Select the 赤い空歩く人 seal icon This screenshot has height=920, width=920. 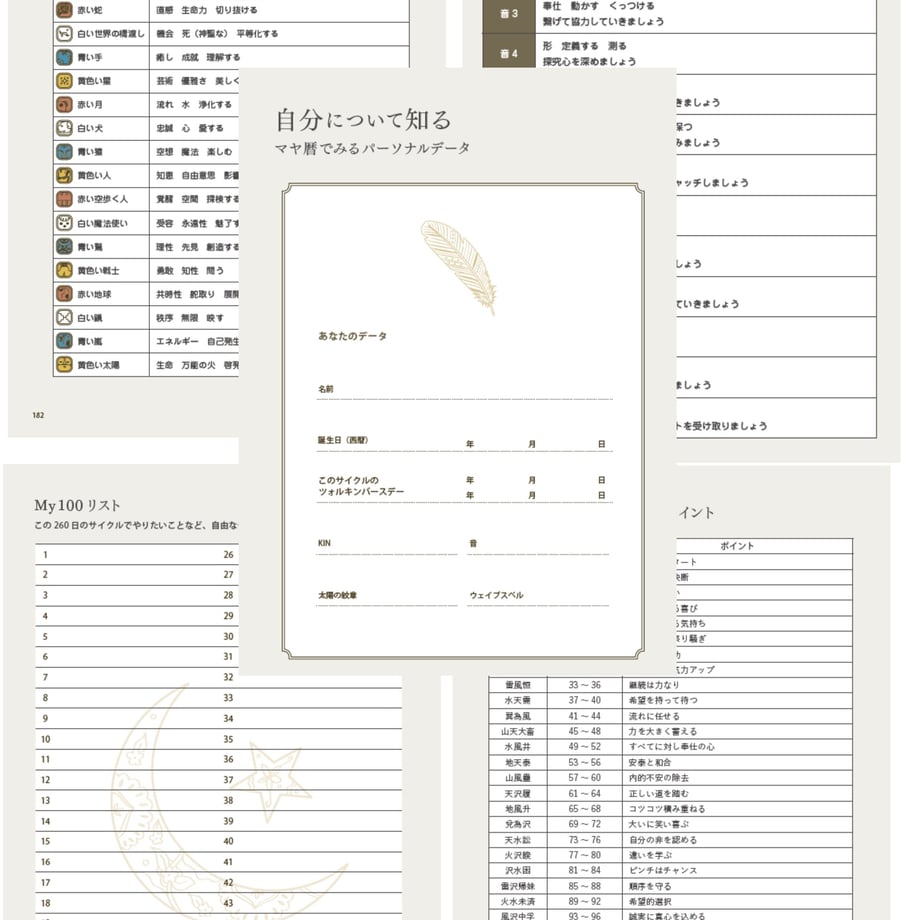(64, 199)
